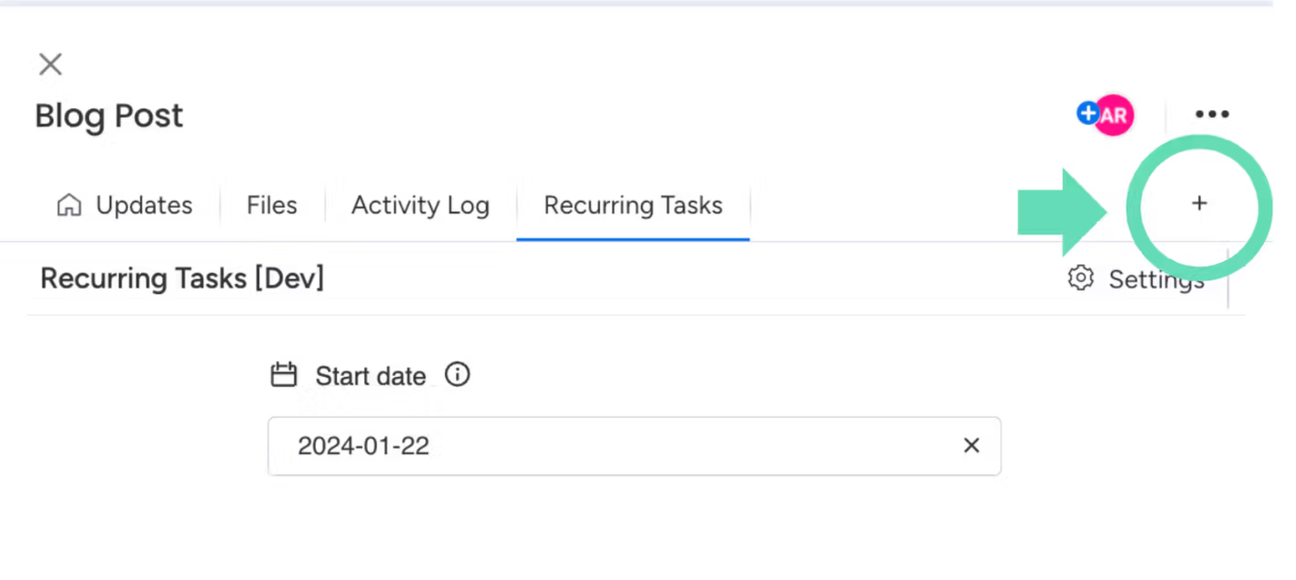Click the Start date label

point(370,375)
